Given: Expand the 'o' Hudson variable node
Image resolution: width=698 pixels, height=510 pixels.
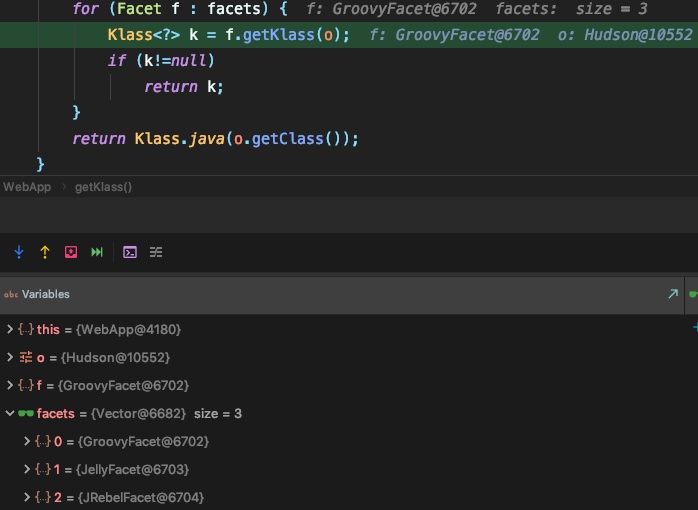Looking at the screenshot, I should 10,357.
